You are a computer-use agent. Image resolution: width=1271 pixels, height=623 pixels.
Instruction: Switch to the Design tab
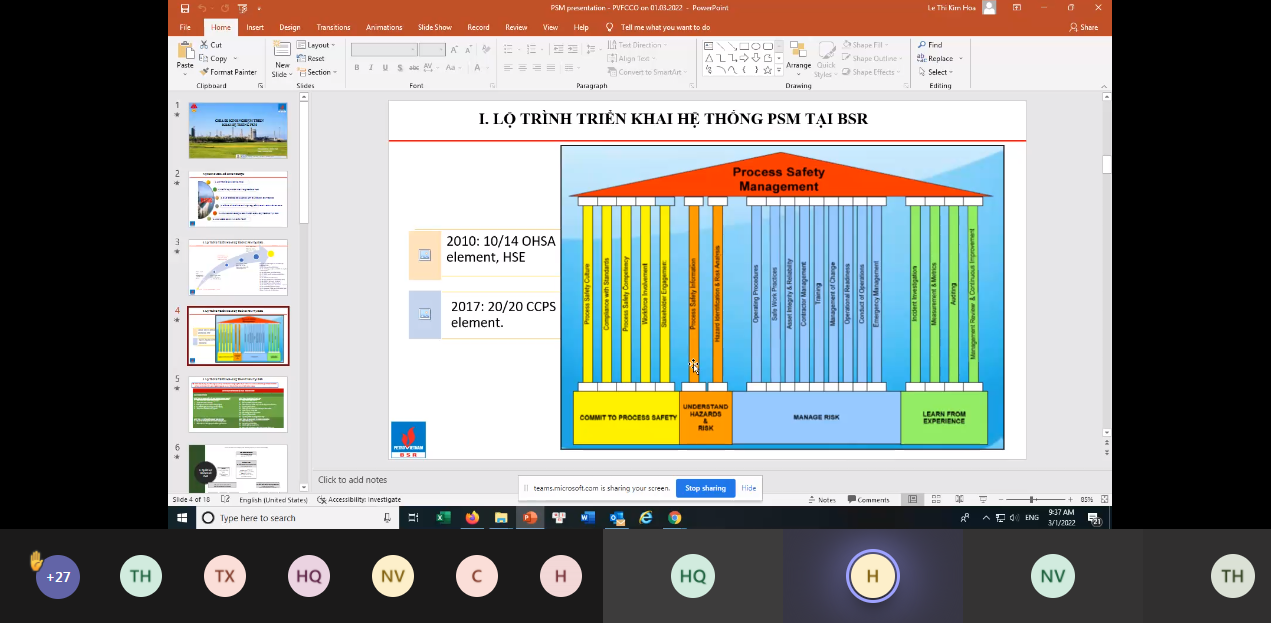[x=290, y=27]
